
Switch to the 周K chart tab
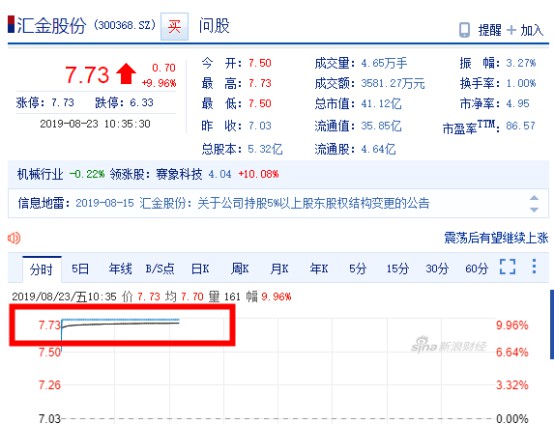pos(240,269)
